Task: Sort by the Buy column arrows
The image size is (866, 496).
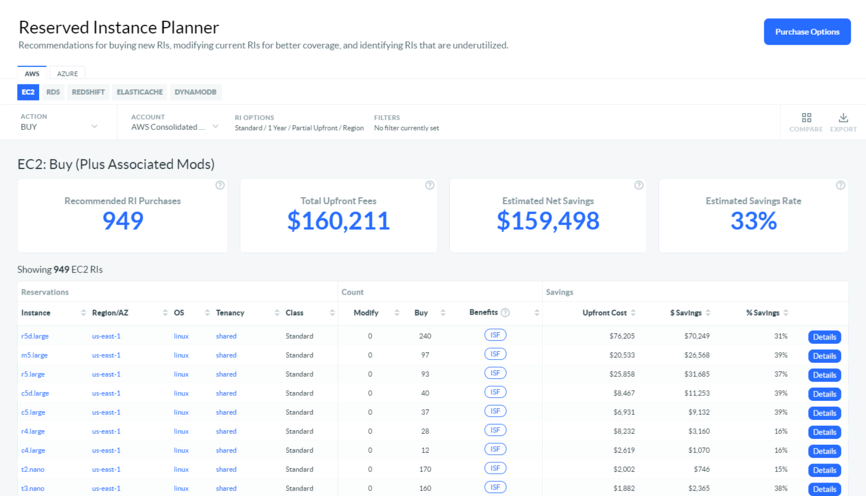Action: click(442, 313)
